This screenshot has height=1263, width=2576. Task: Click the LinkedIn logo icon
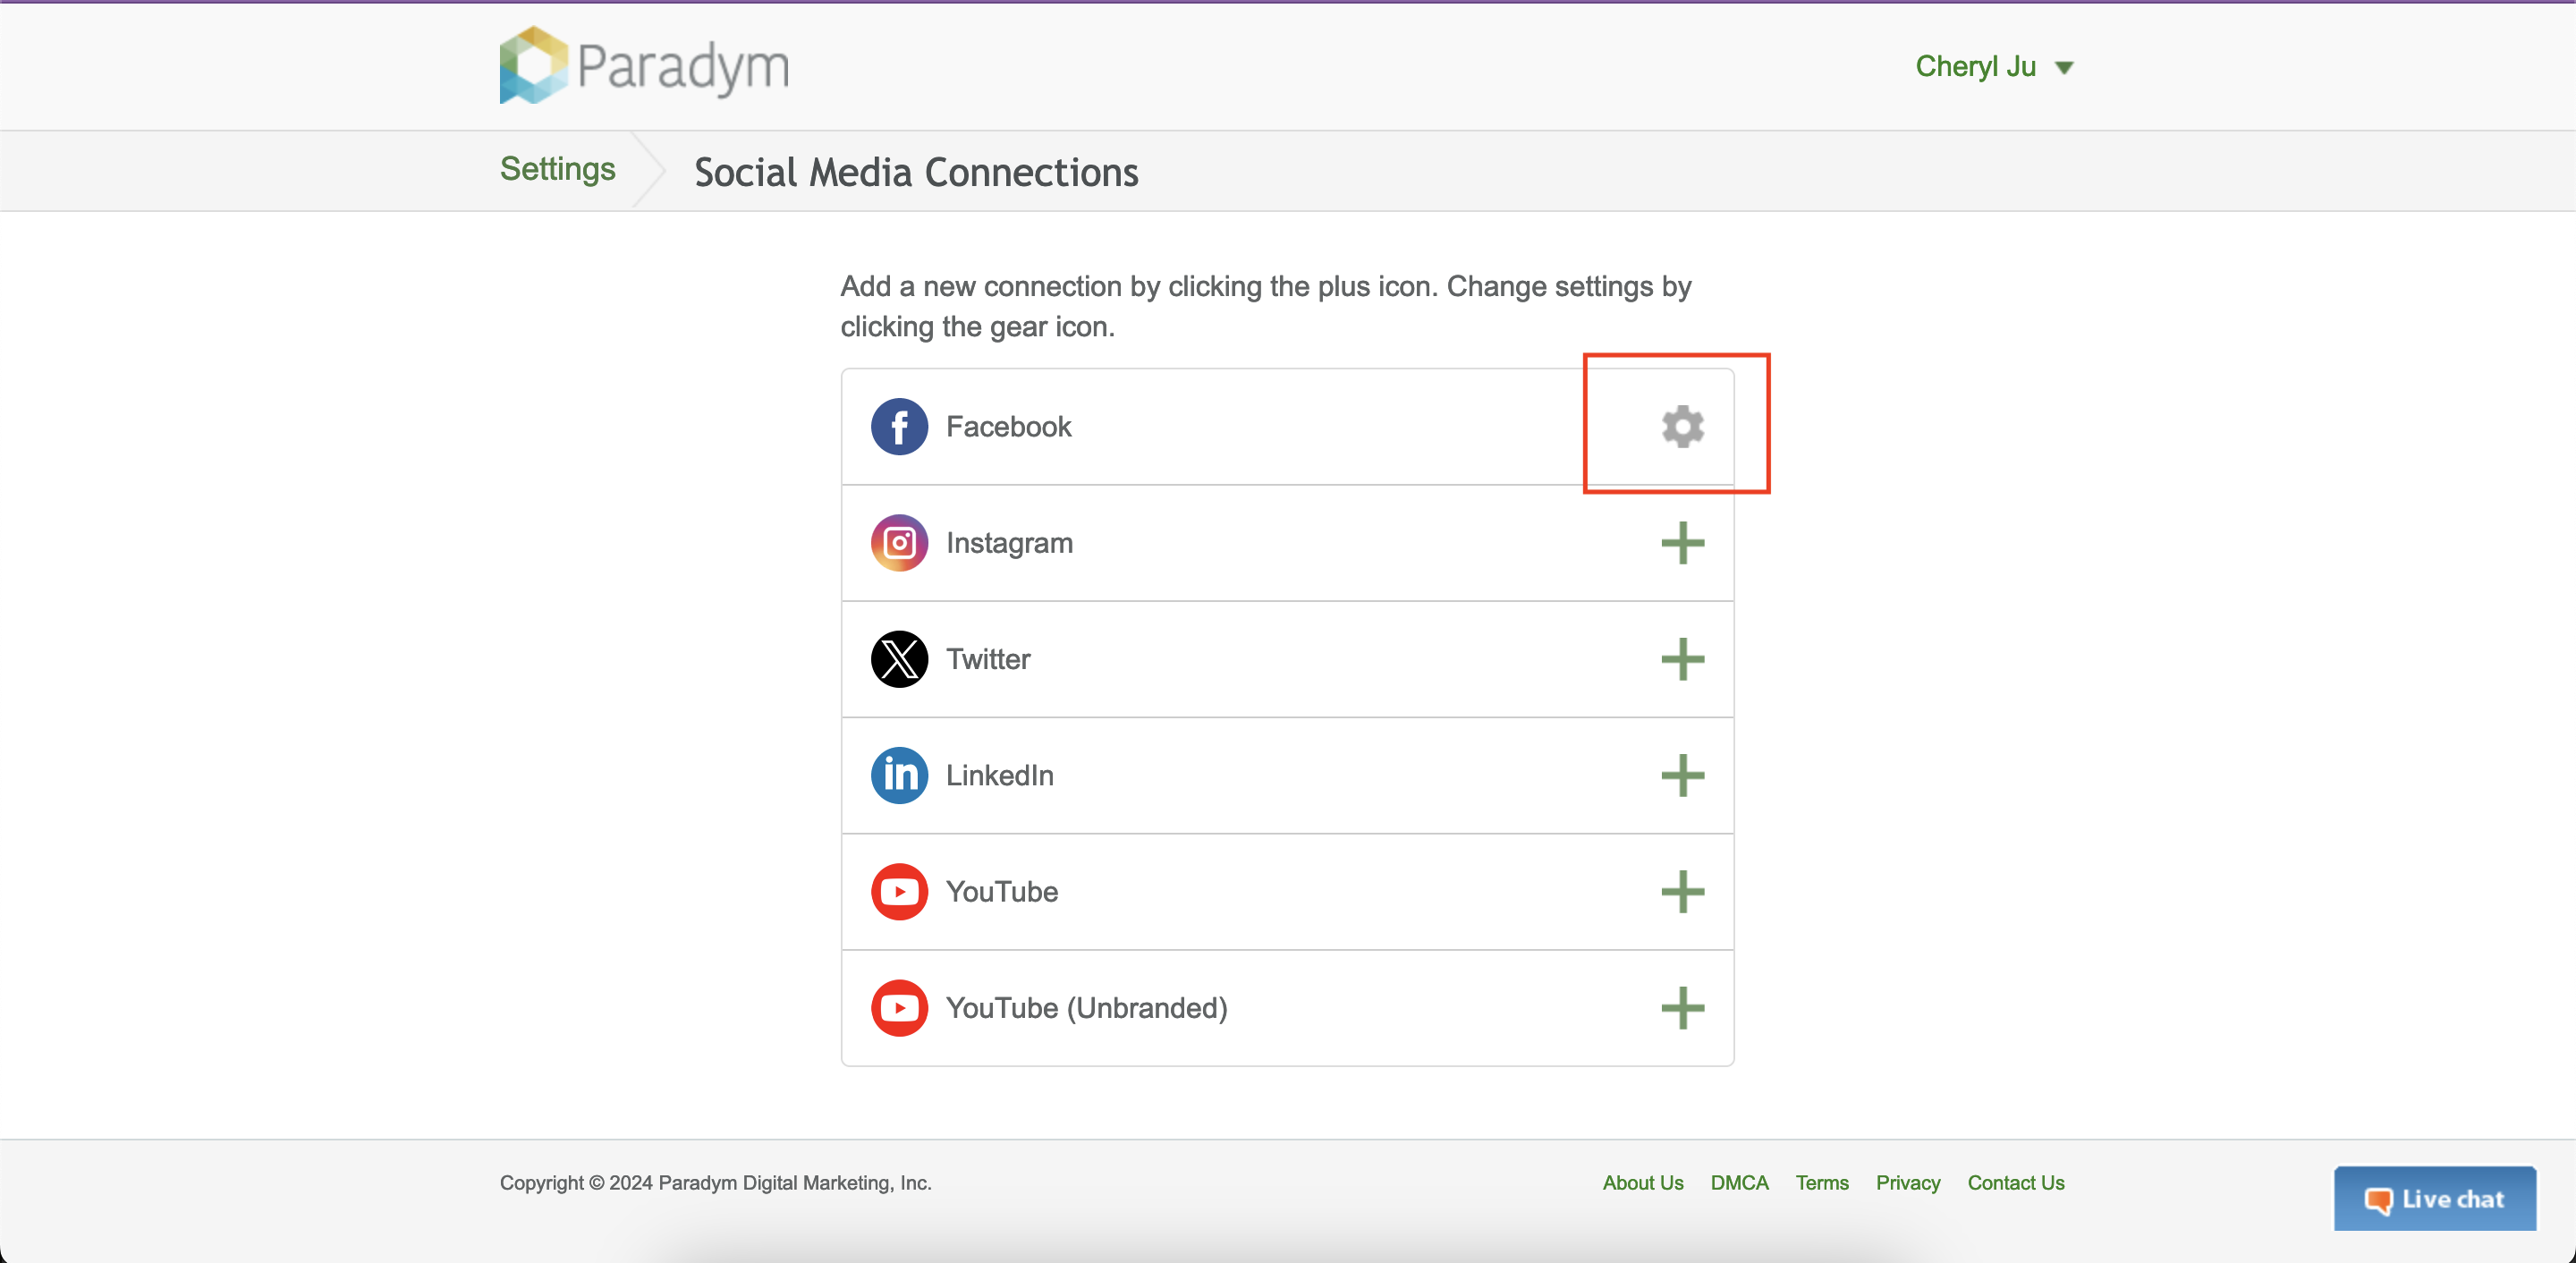click(x=899, y=775)
